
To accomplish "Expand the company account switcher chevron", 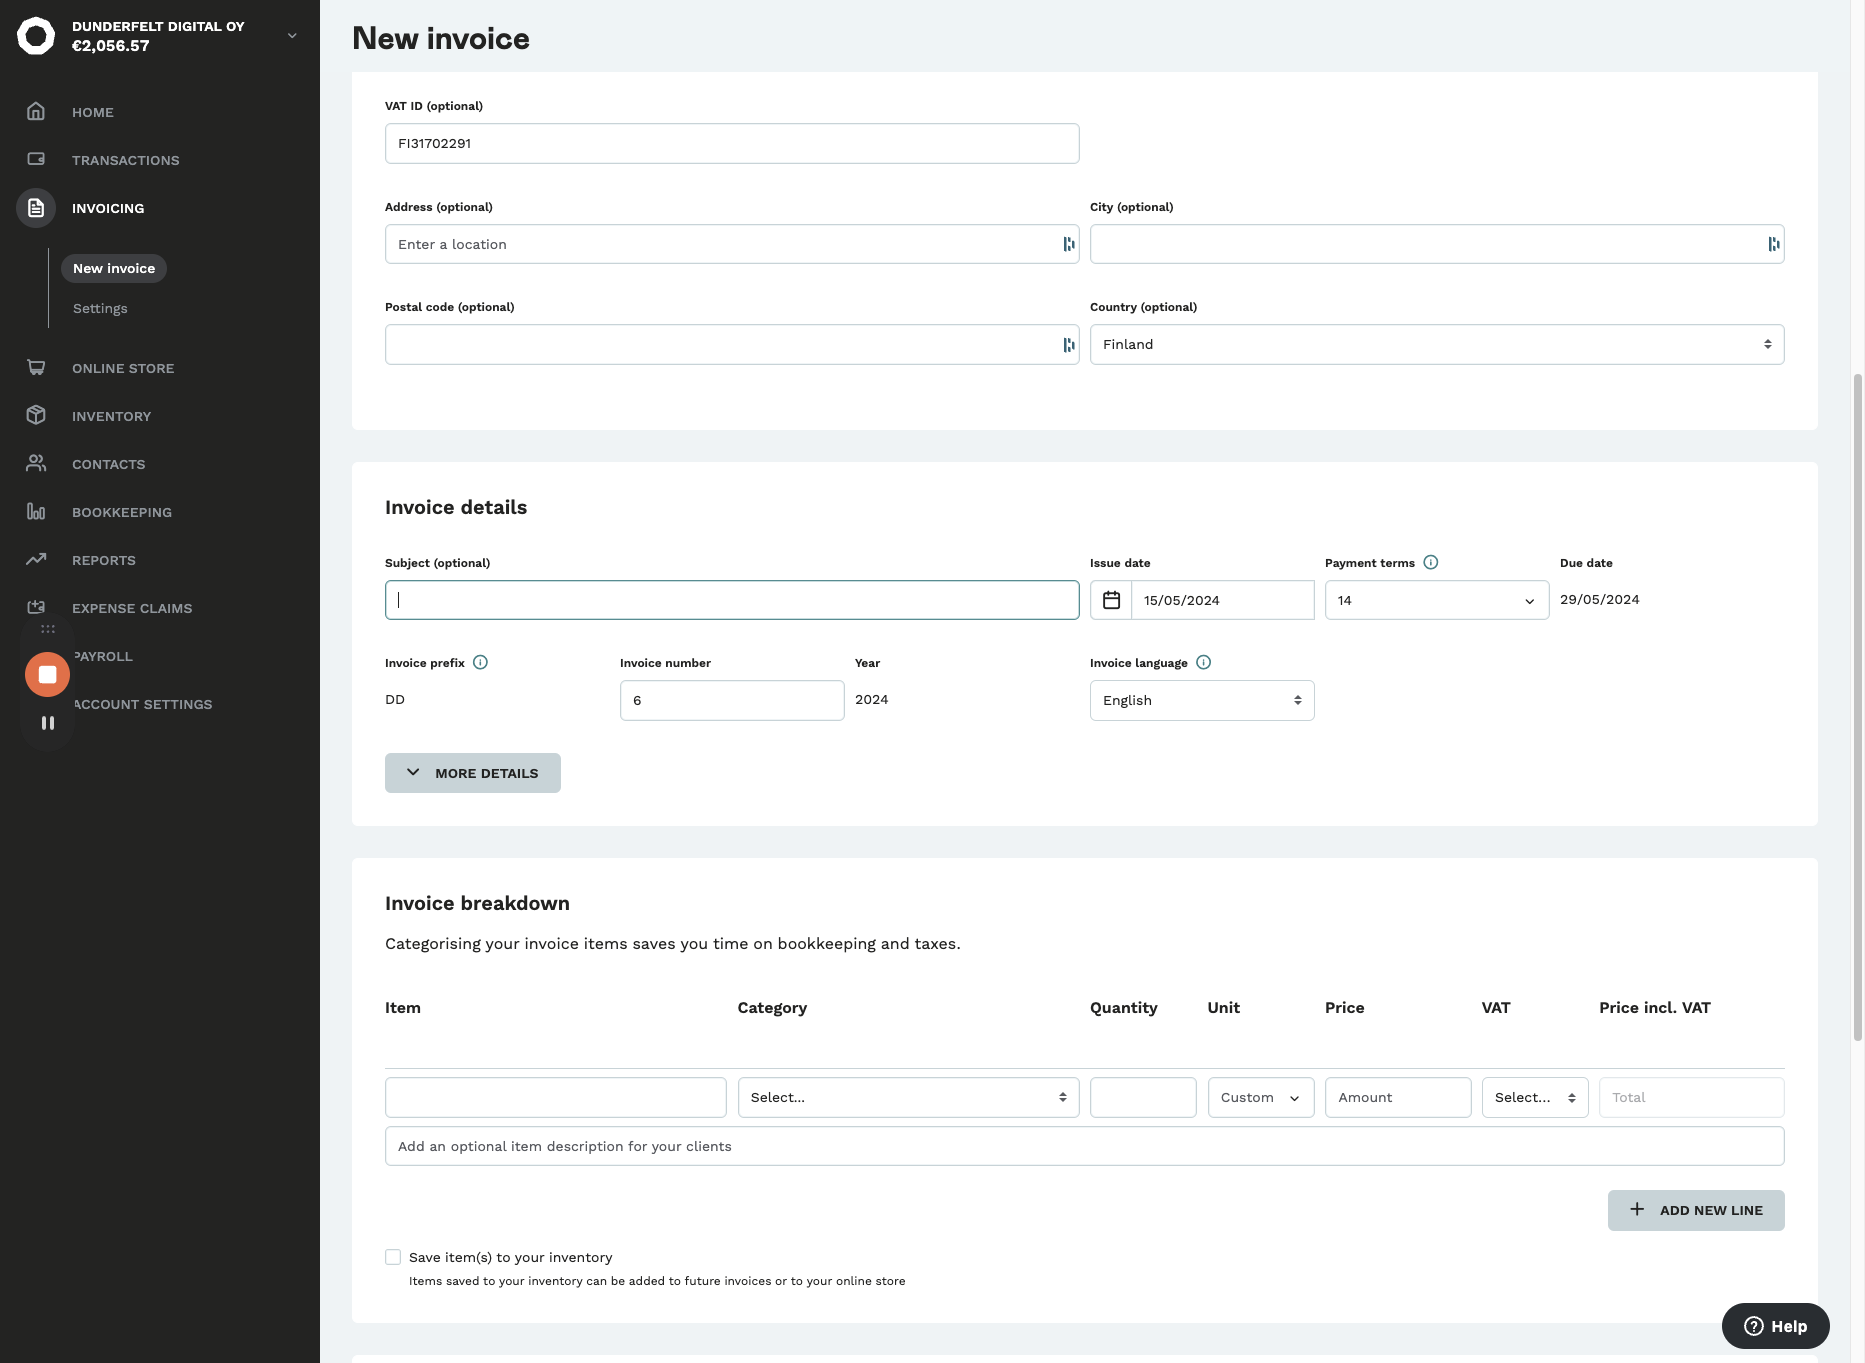I will tap(292, 36).
